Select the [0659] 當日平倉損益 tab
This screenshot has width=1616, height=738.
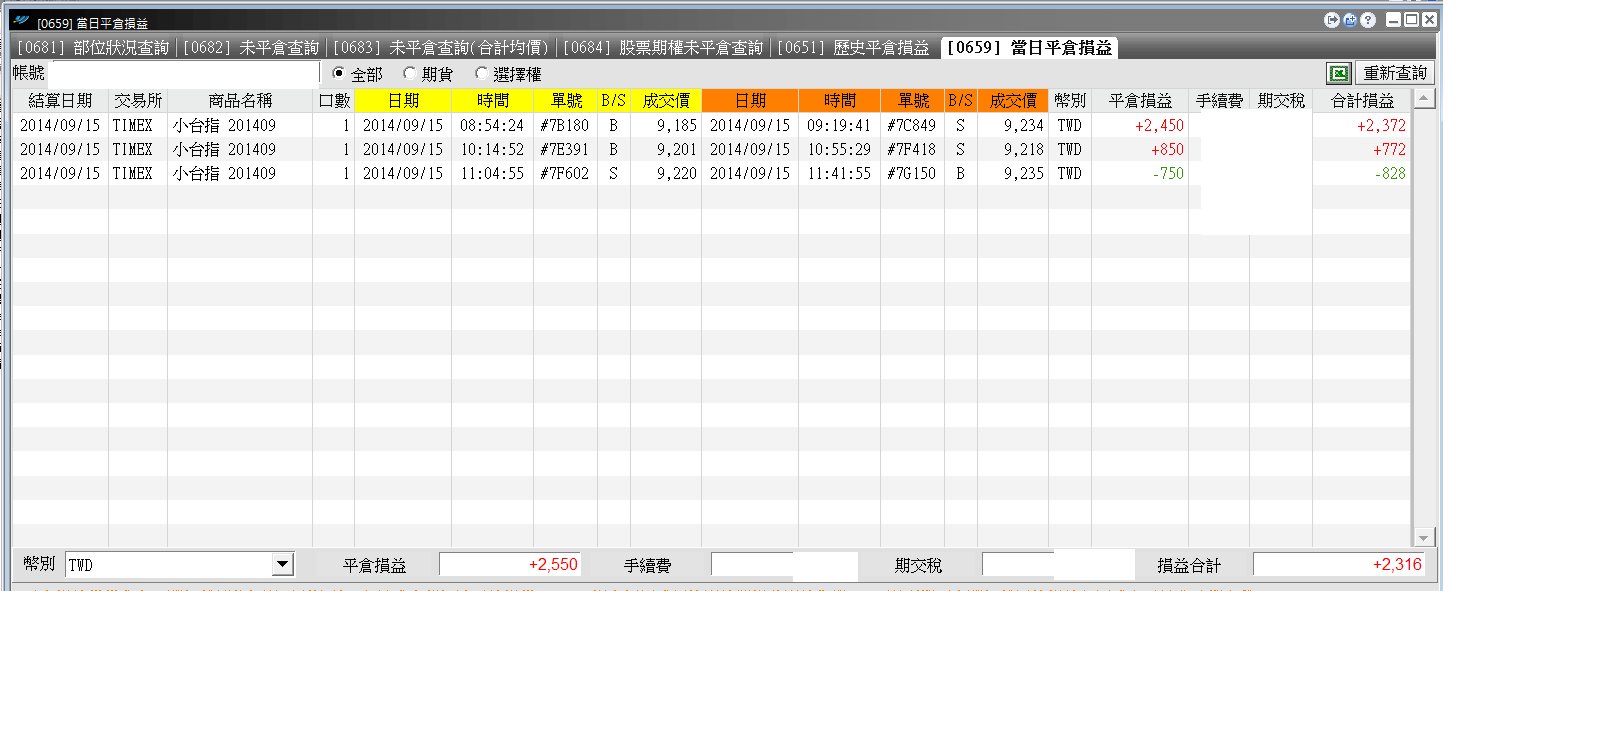pos(1029,48)
